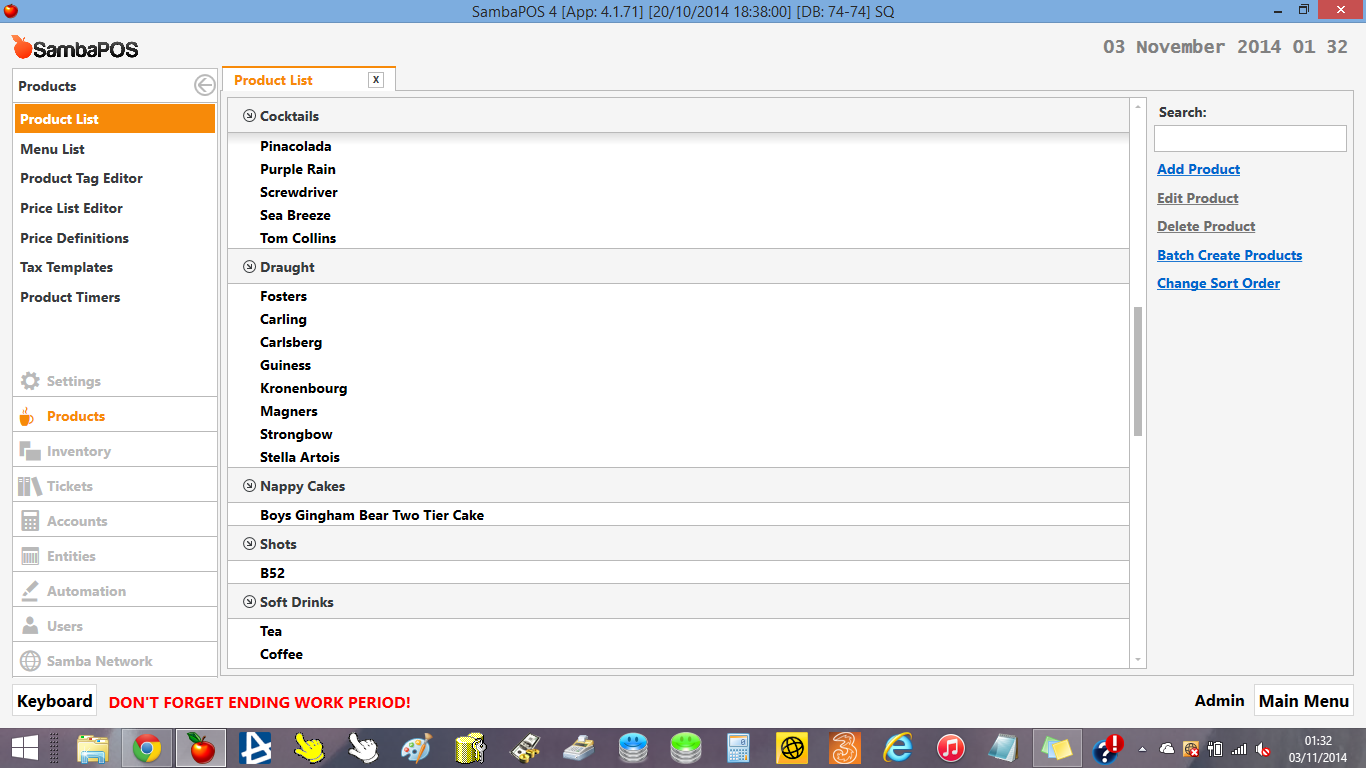Open Price List Editor menu item
The height and width of the screenshot is (768, 1366).
[x=71, y=208]
